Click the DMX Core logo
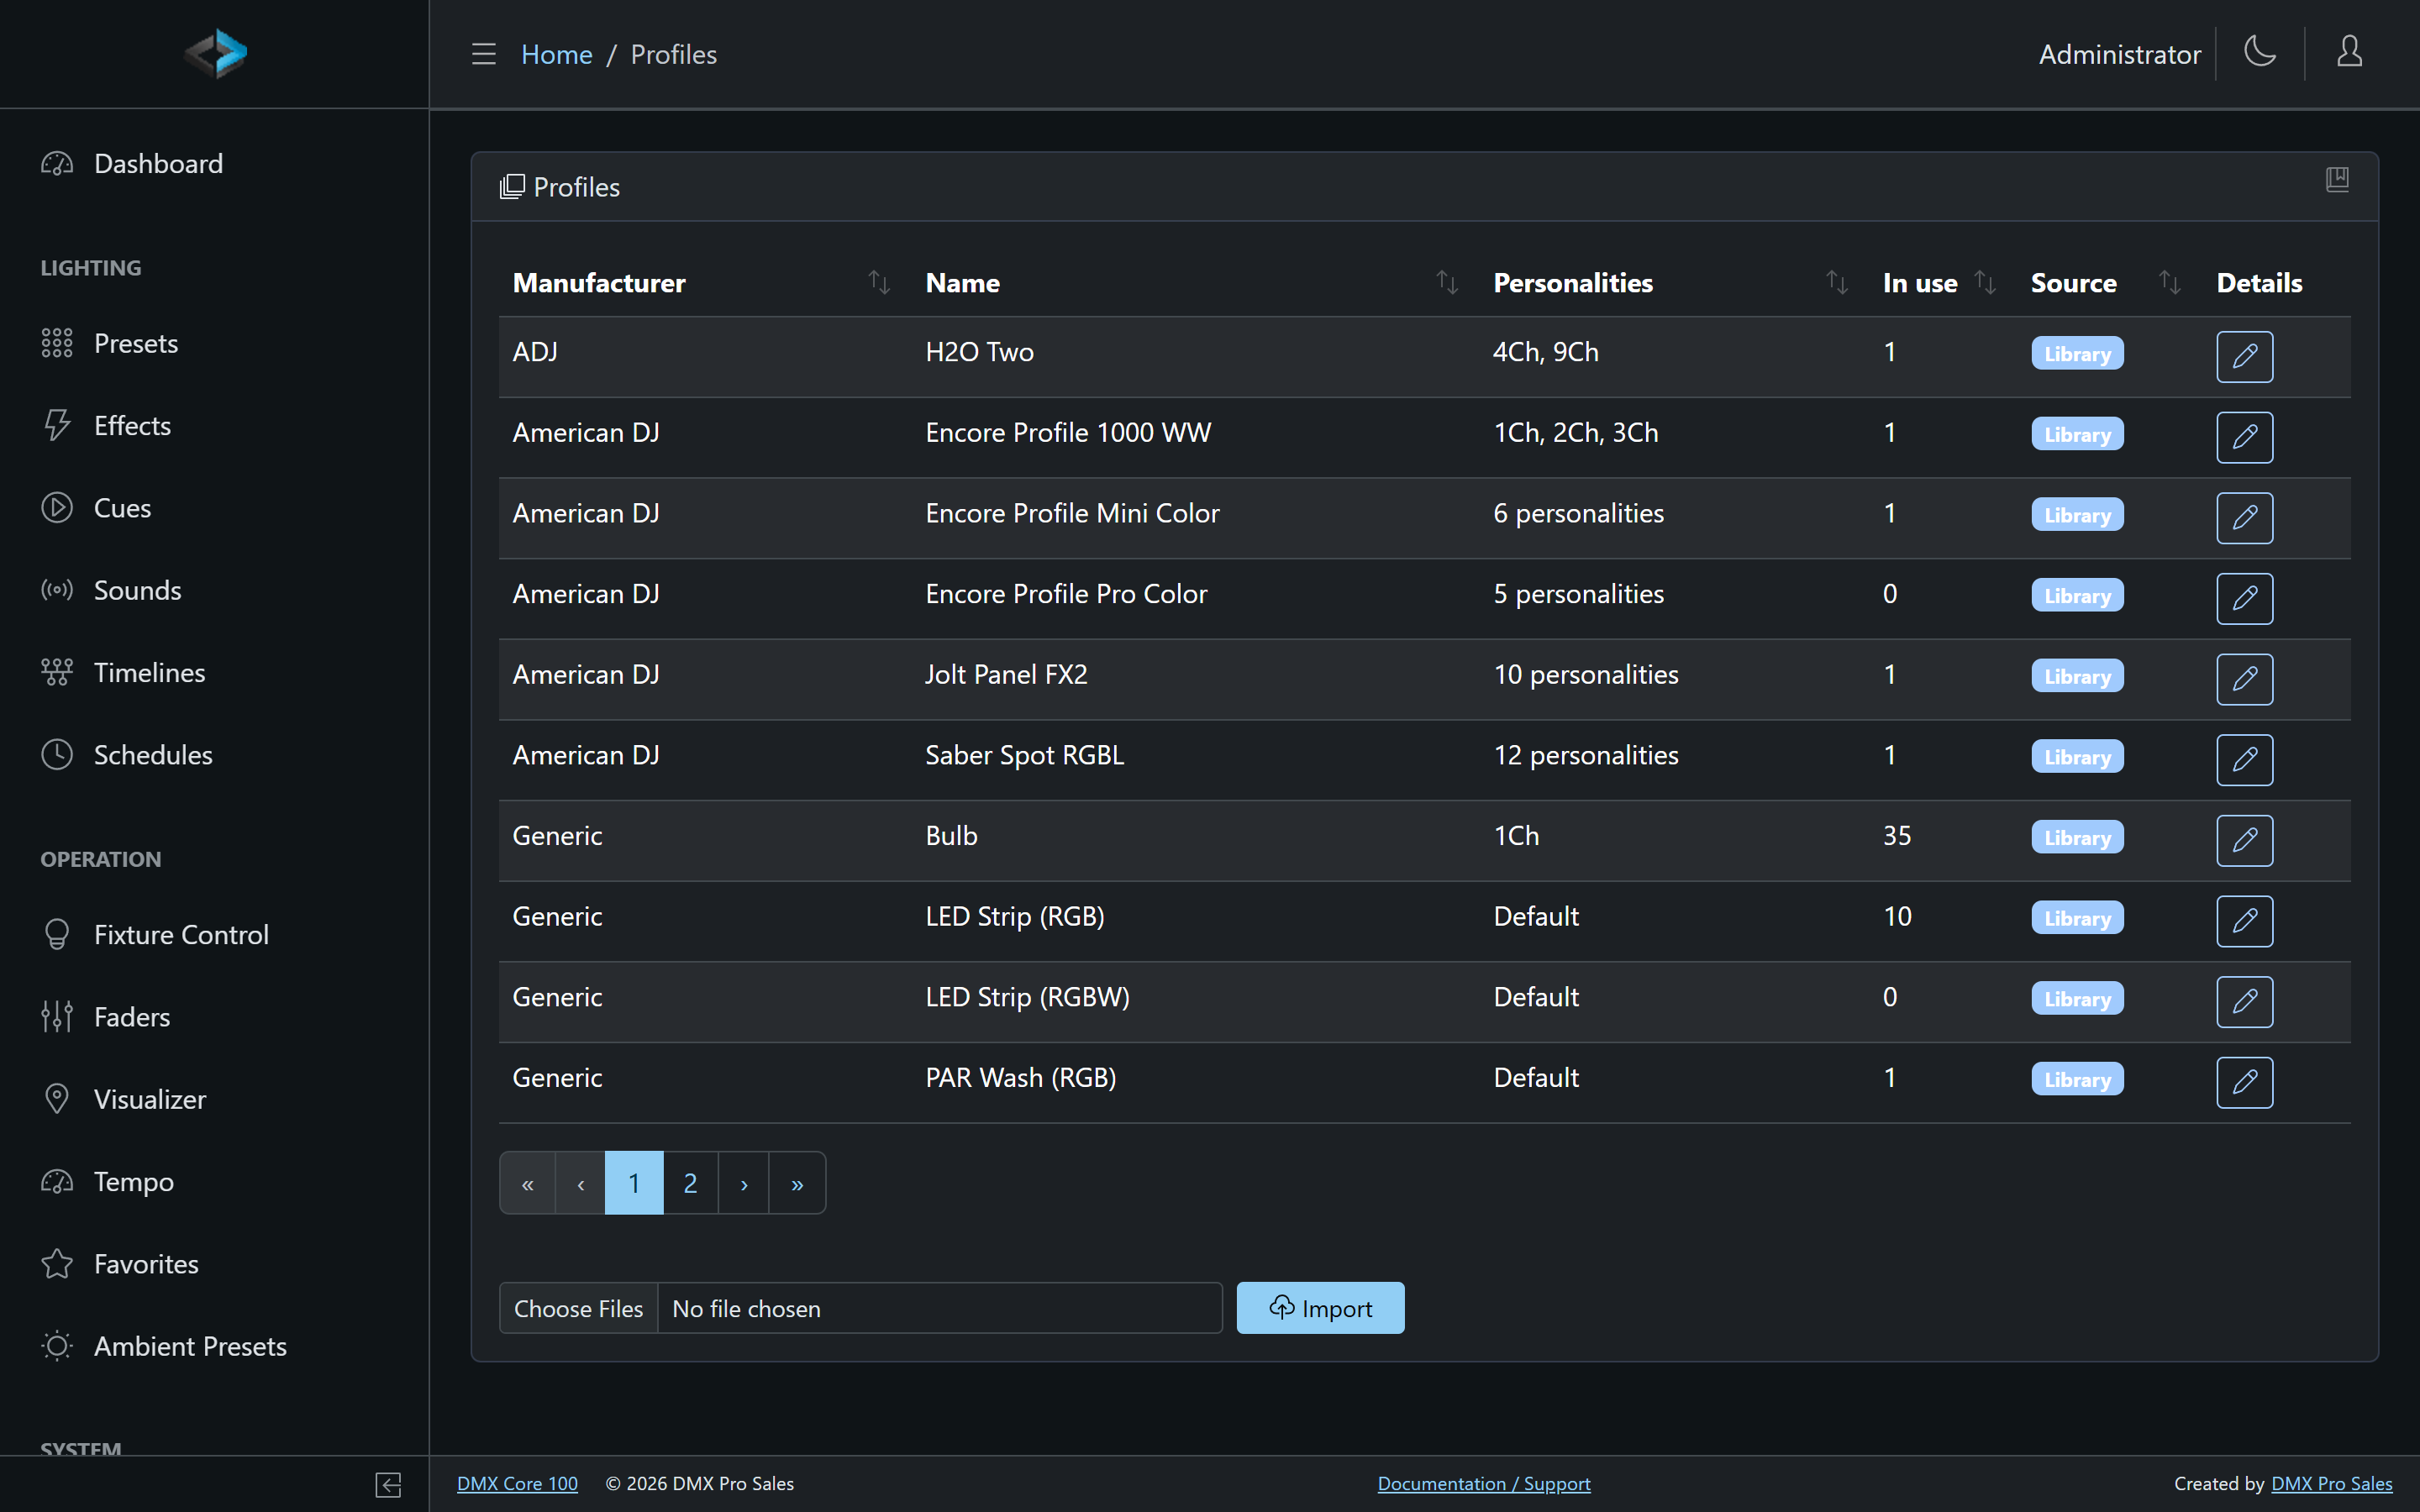The height and width of the screenshot is (1512, 2420). pyautogui.click(x=215, y=54)
